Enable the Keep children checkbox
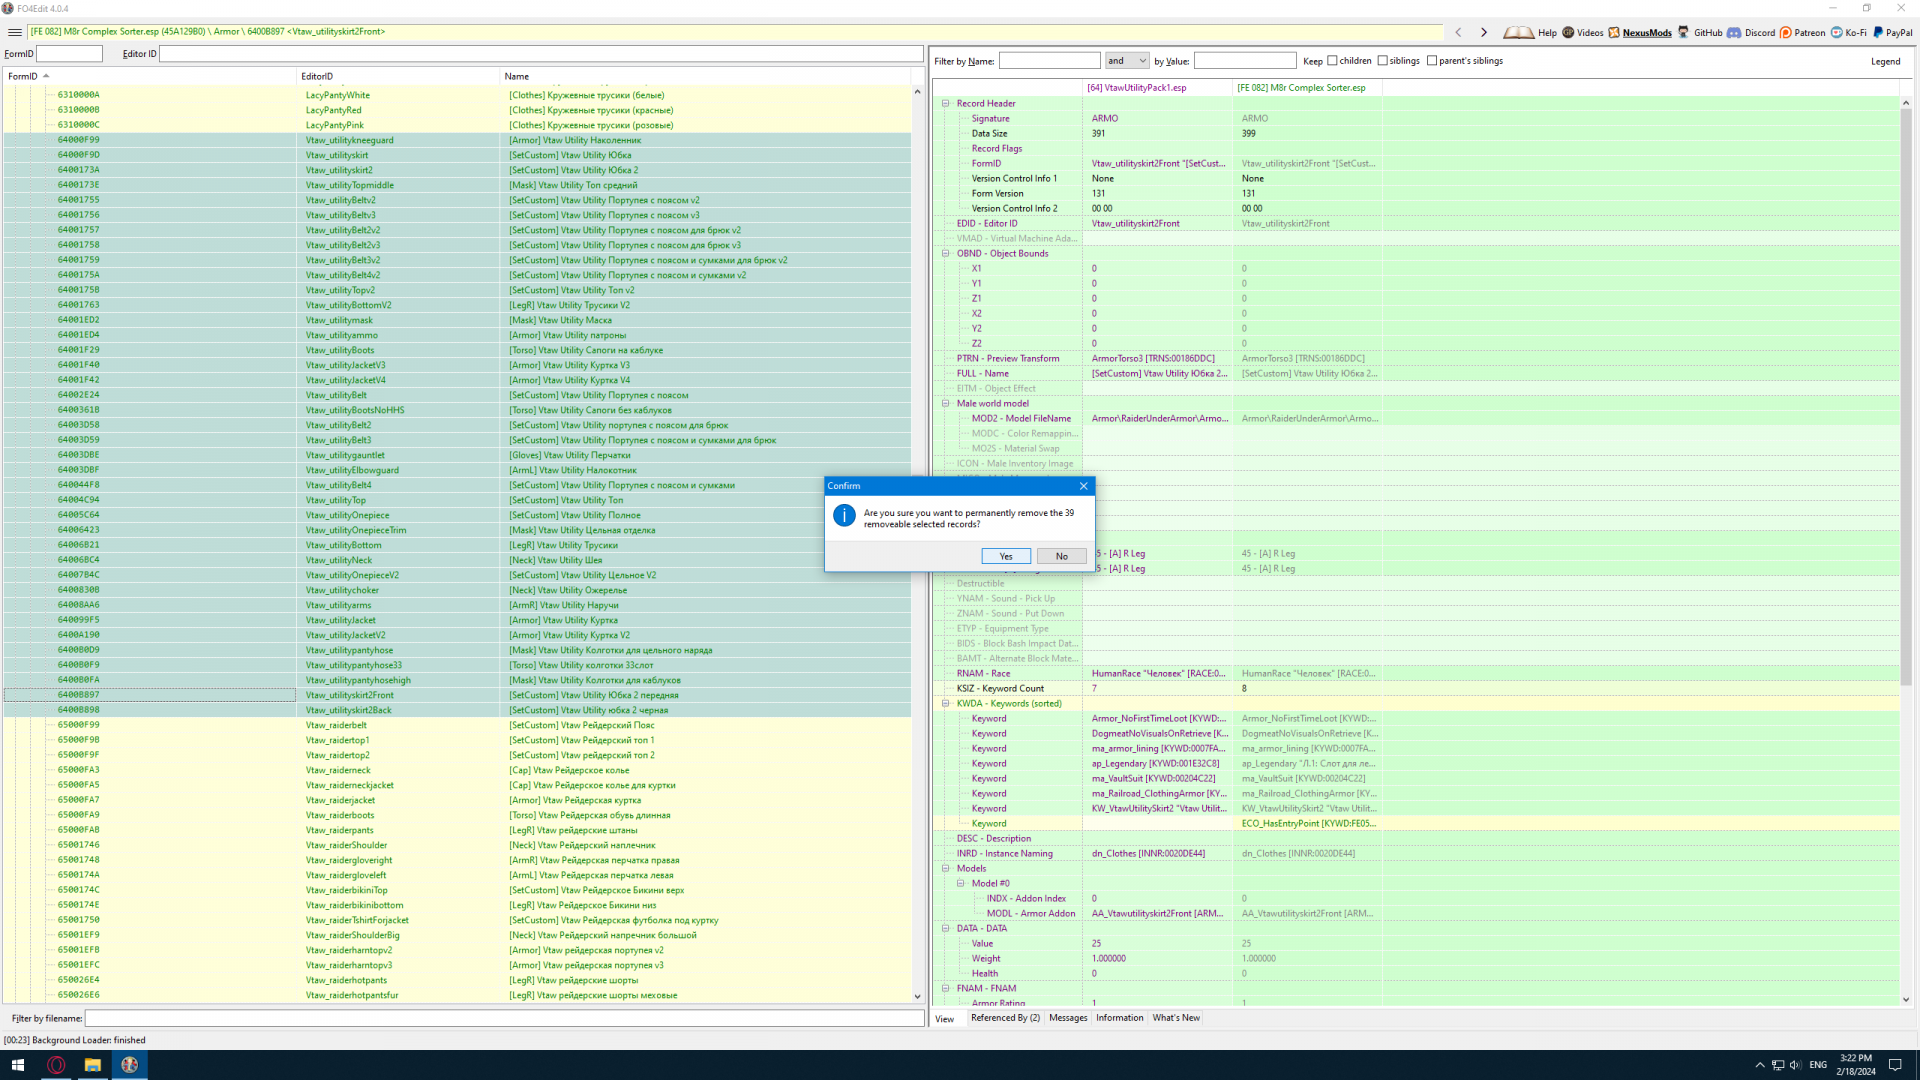The image size is (1920, 1080). (x=1332, y=61)
